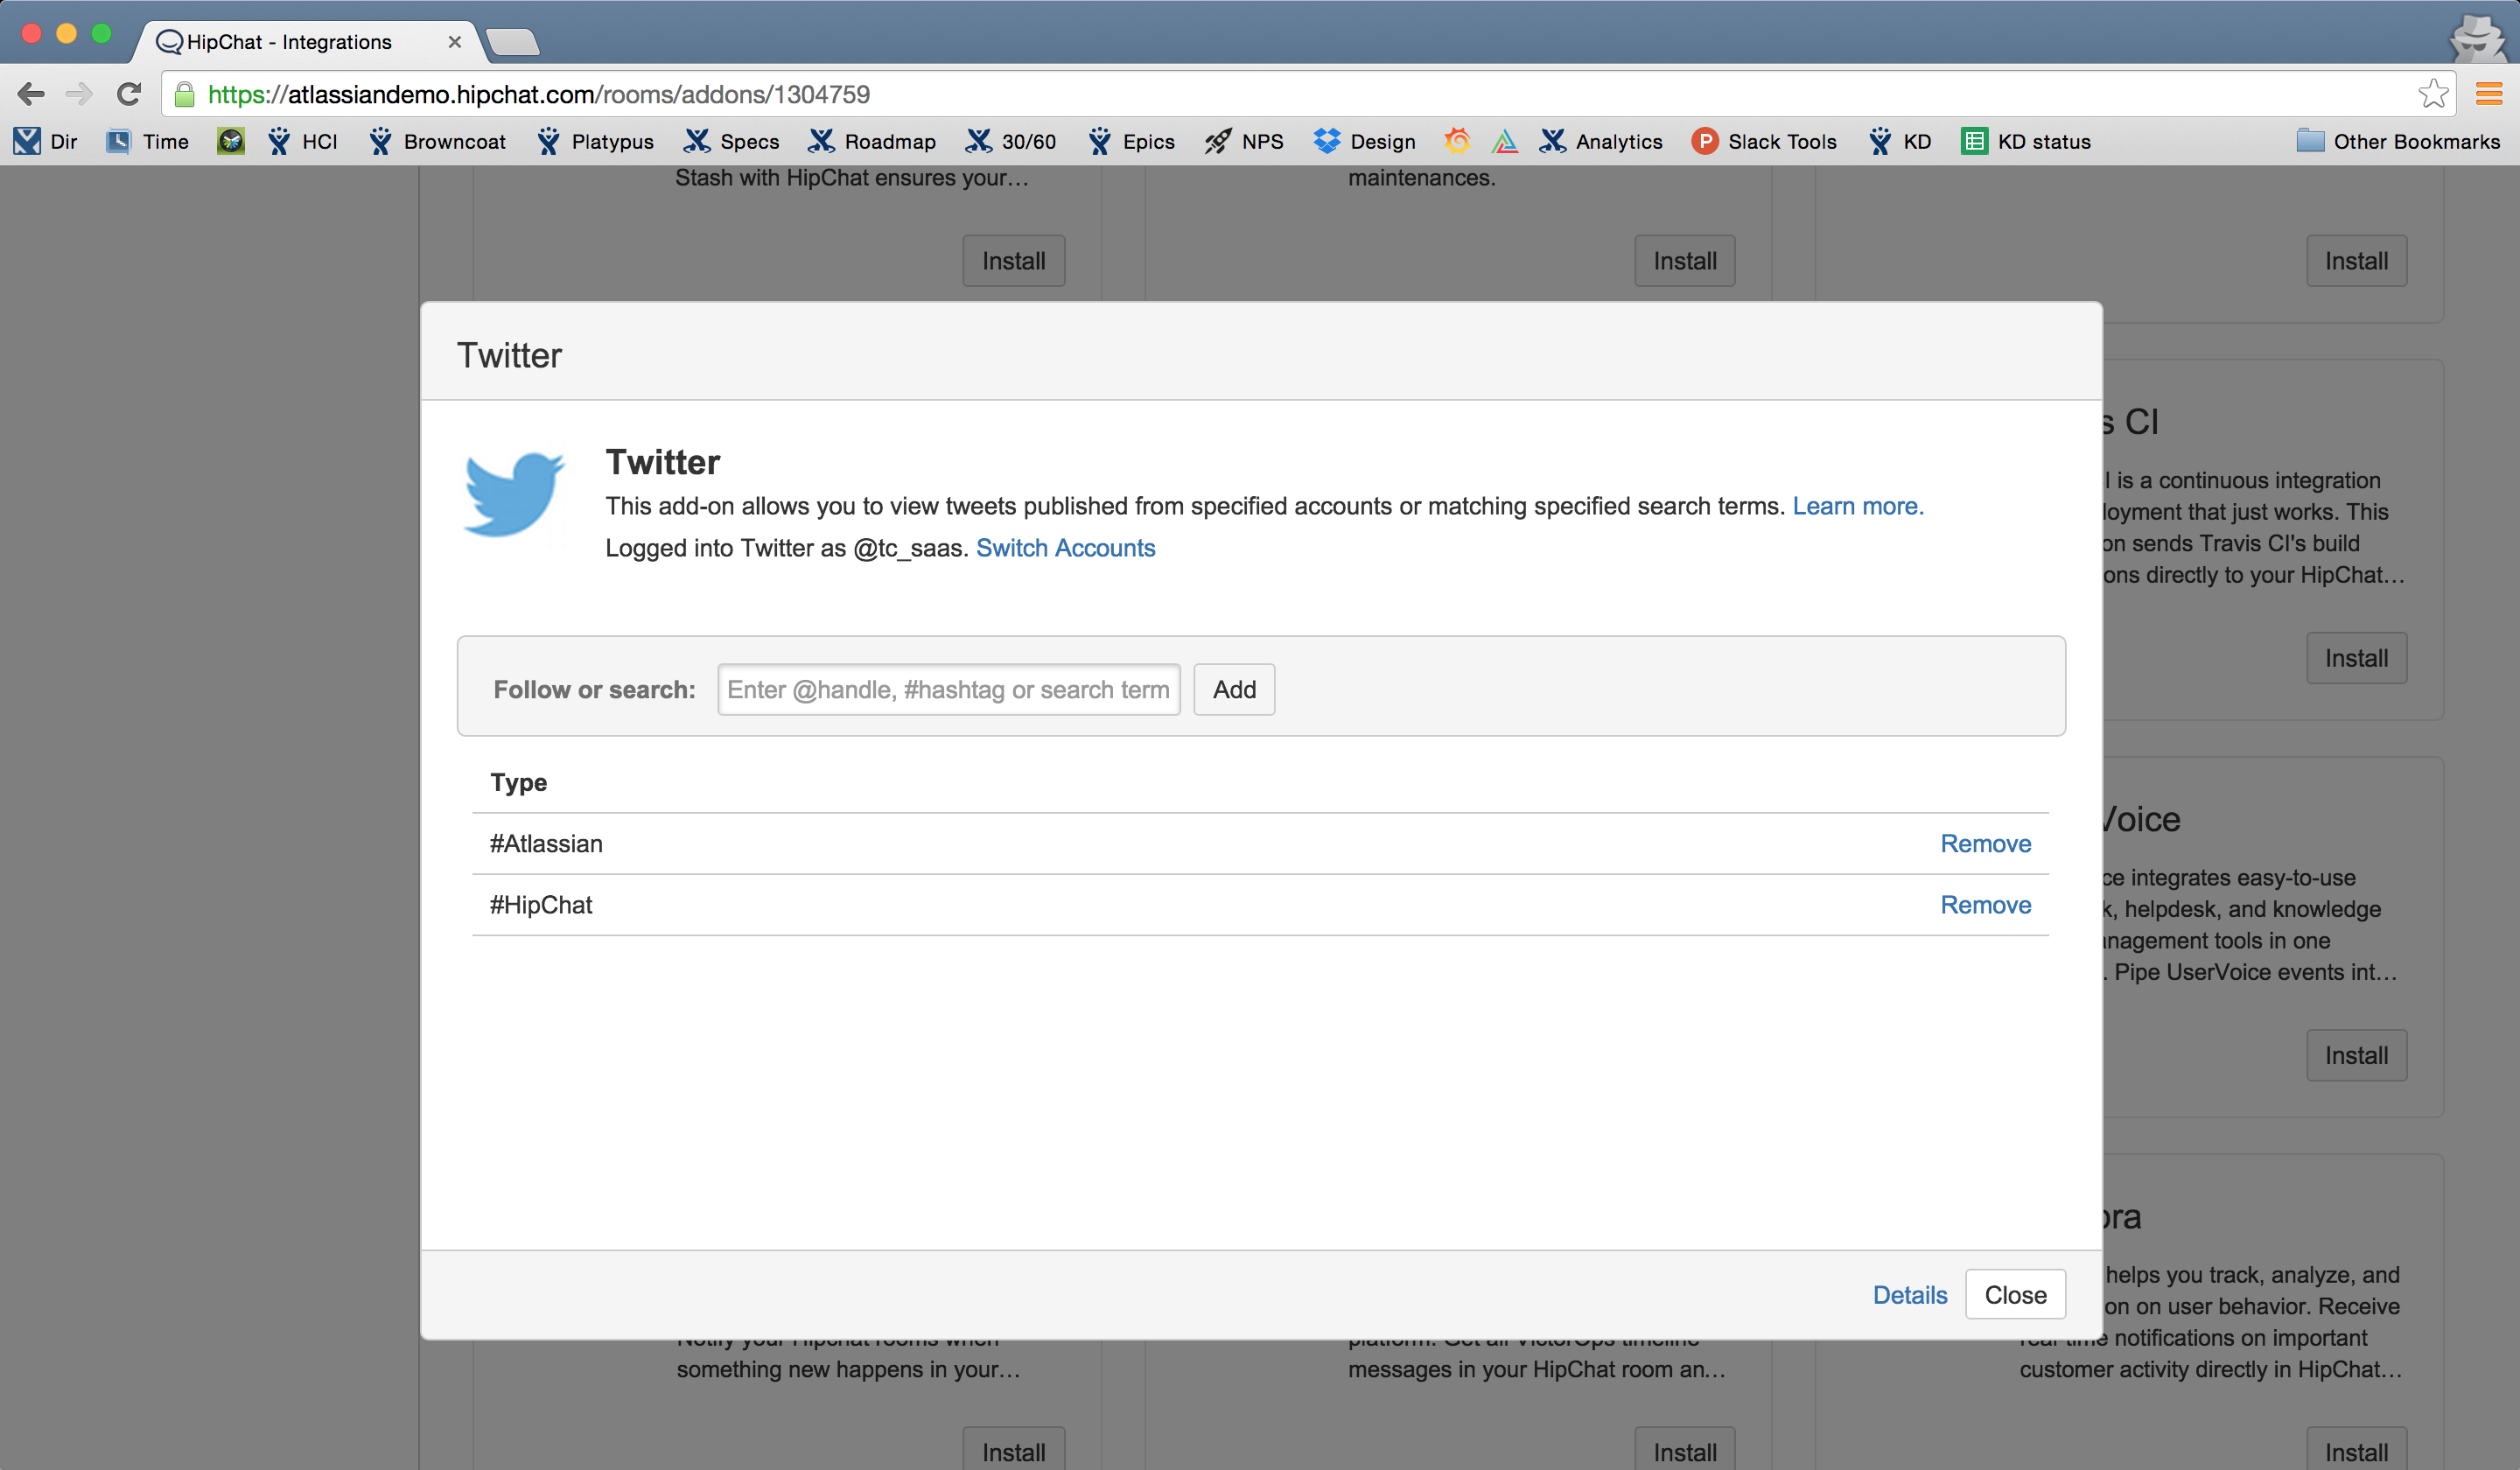The width and height of the screenshot is (2520, 1470).
Task: Close the Twitter dialog
Action: point(2014,1294)
